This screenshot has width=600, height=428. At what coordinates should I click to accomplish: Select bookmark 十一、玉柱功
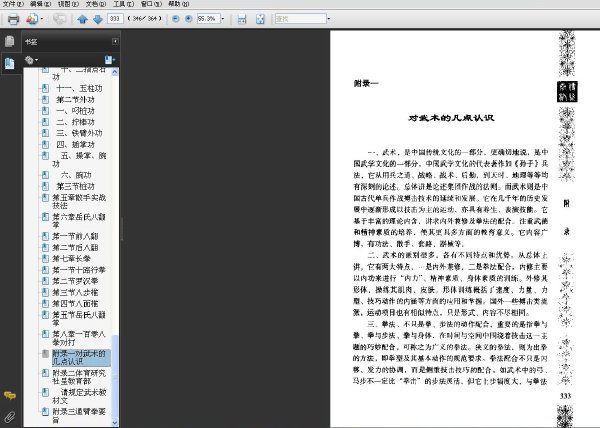point(79,88)
